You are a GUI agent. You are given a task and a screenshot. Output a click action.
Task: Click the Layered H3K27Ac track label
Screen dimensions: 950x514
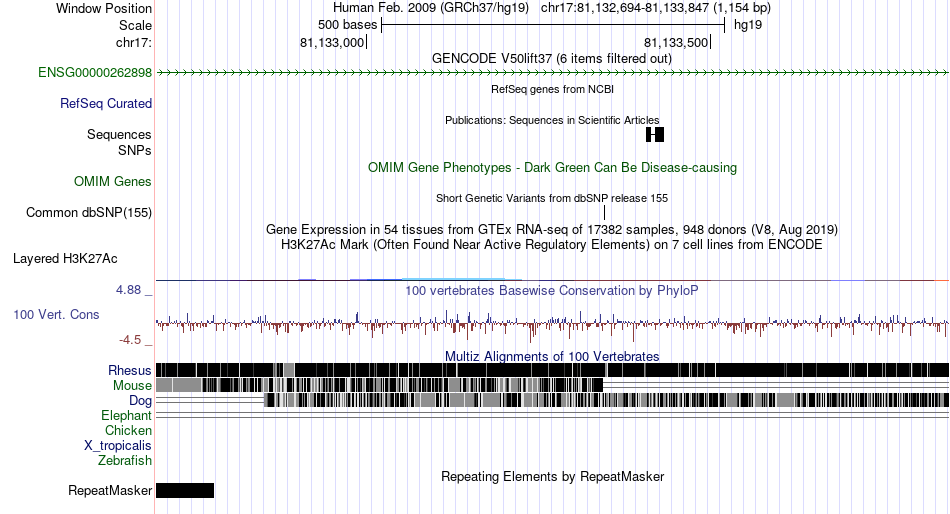65,259
